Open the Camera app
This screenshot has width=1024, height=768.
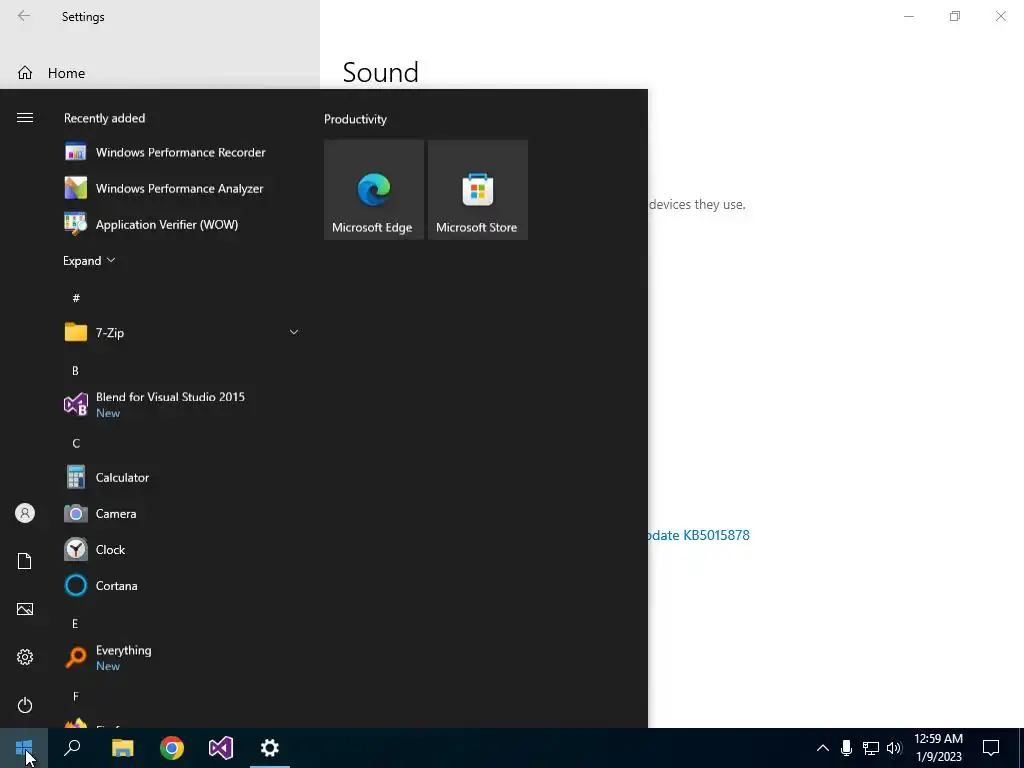[x=181, y=513]
